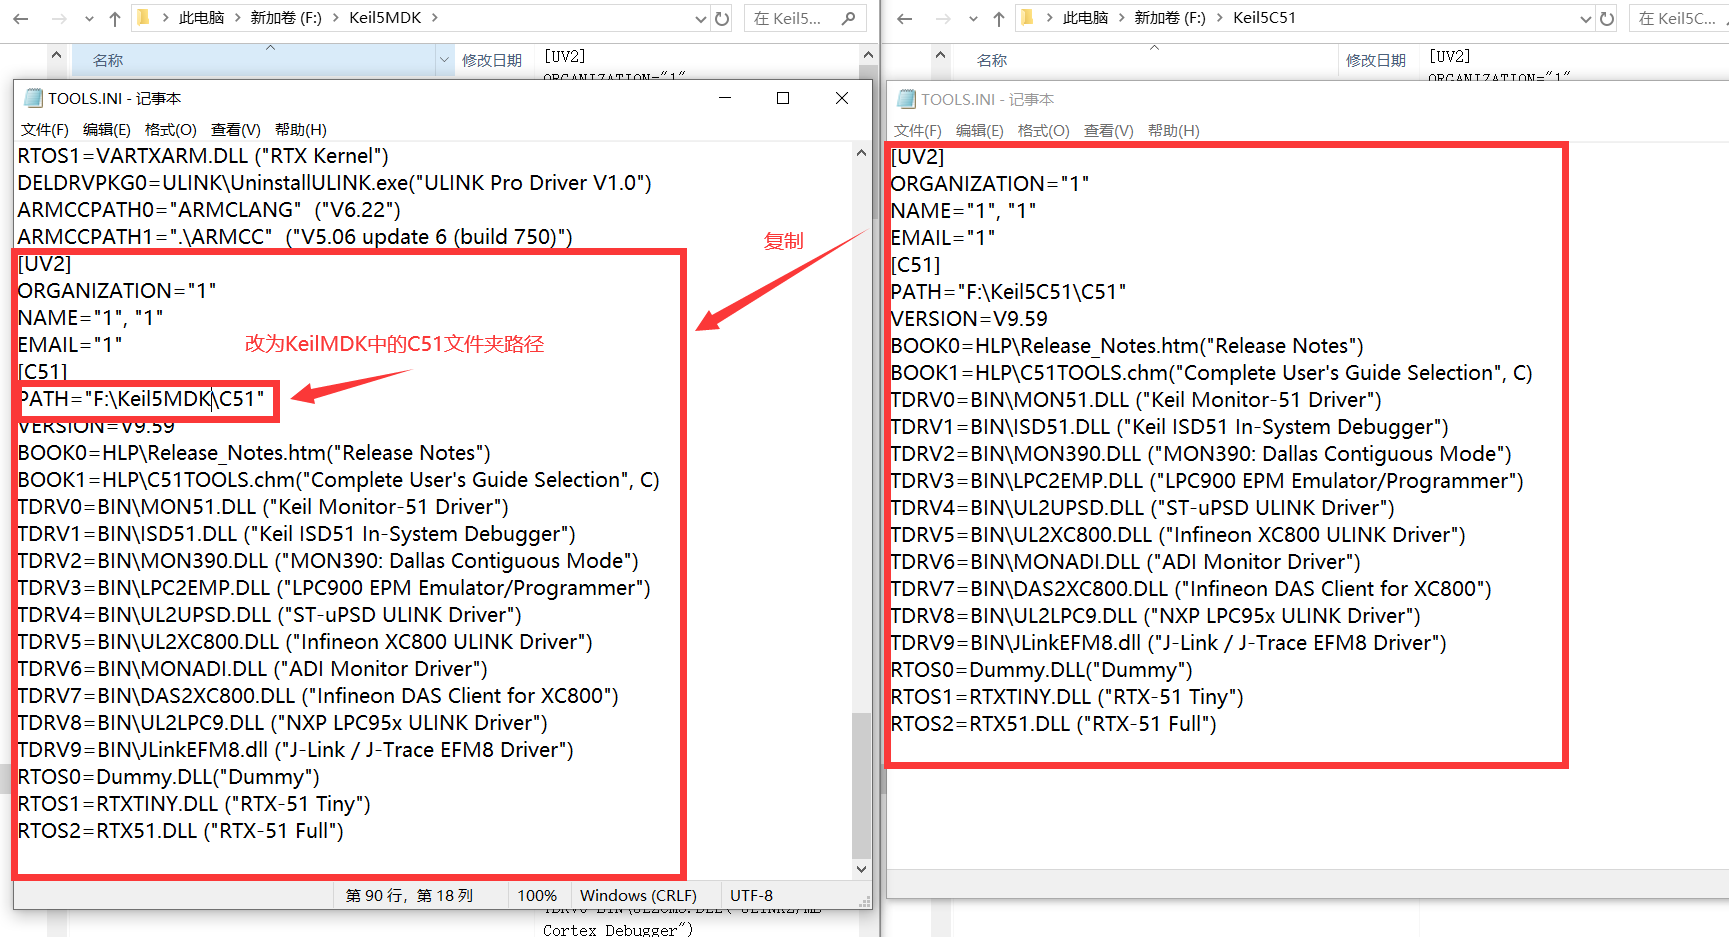Open the right Notepad window's system icon menu
The width and height of the screenshot is (1729, 937).
906,99
